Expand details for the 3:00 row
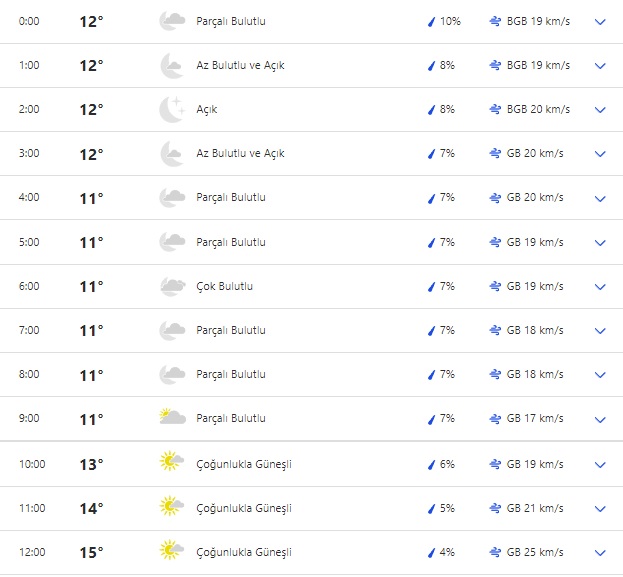Image resolution: width=623 pixels, height=577 pixels. (x=600, y=154)
